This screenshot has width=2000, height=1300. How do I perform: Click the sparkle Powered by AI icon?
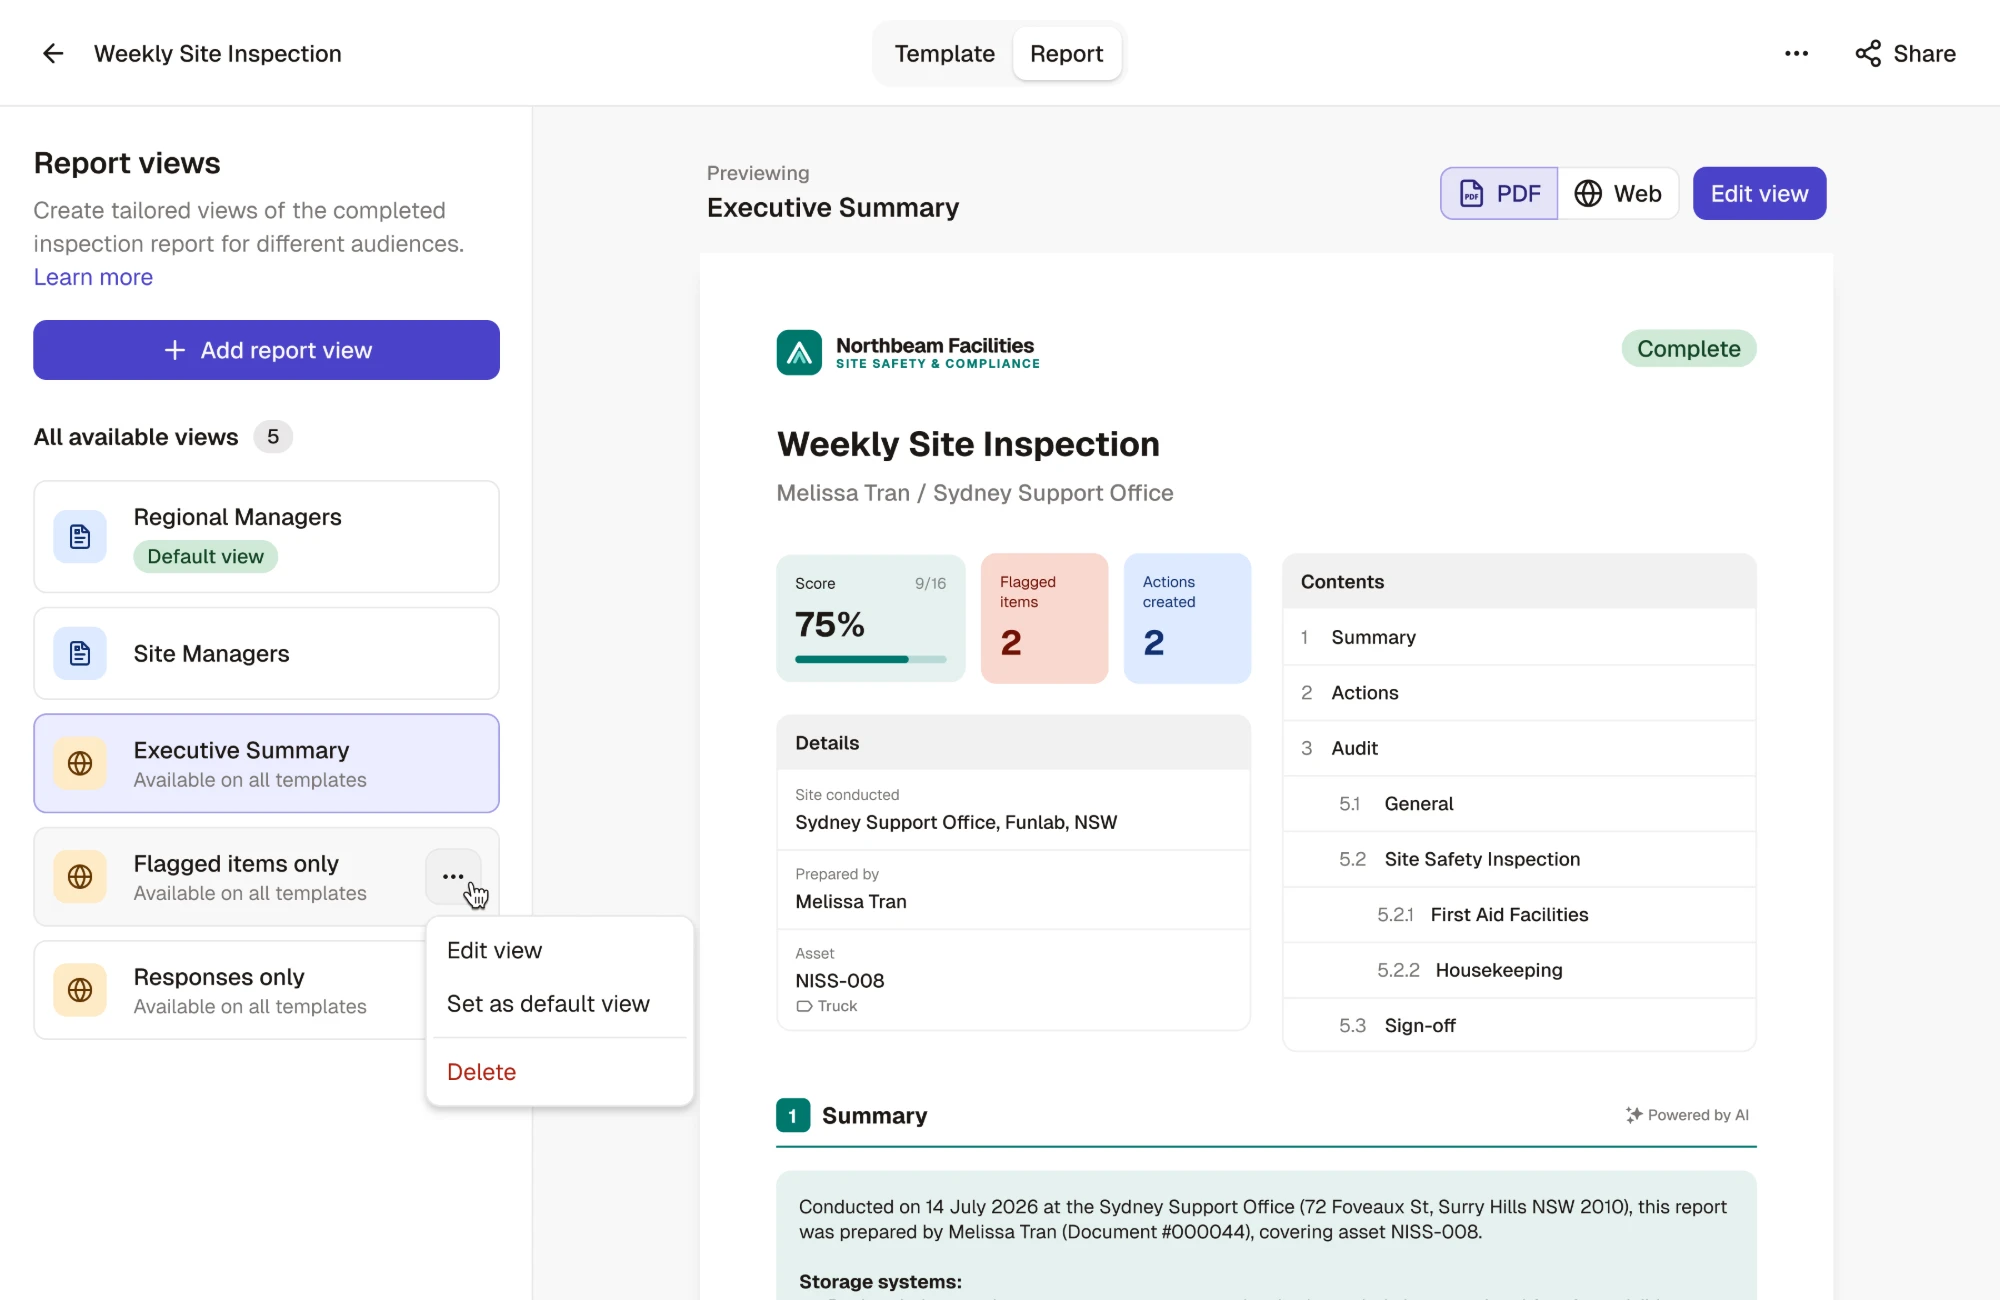pos(1634,1115)
